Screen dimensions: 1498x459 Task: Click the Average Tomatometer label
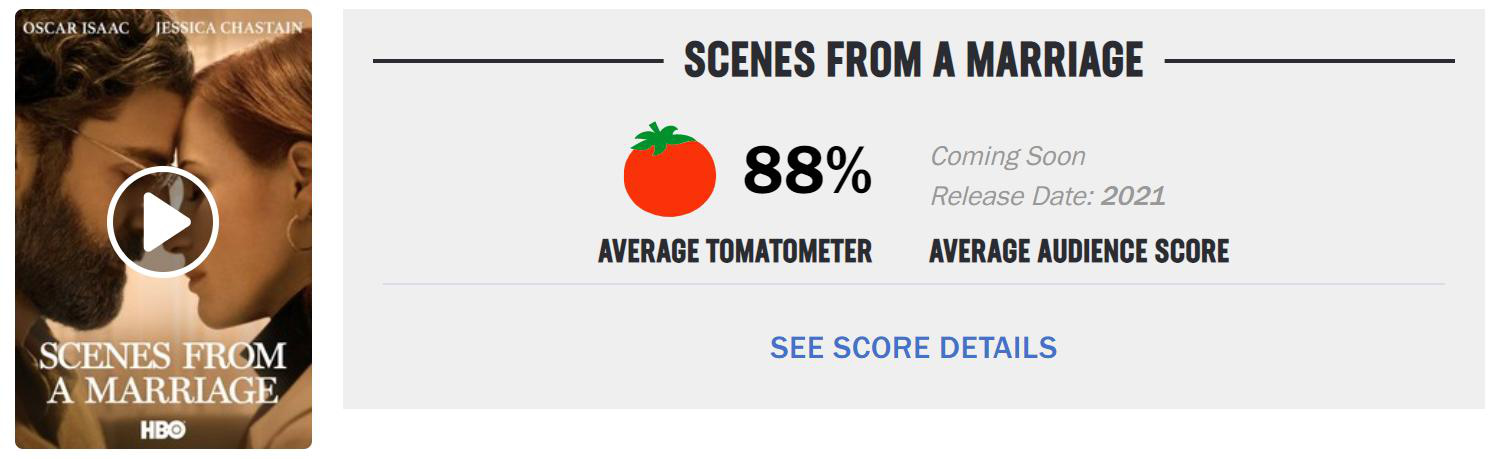tap(735, 251)
